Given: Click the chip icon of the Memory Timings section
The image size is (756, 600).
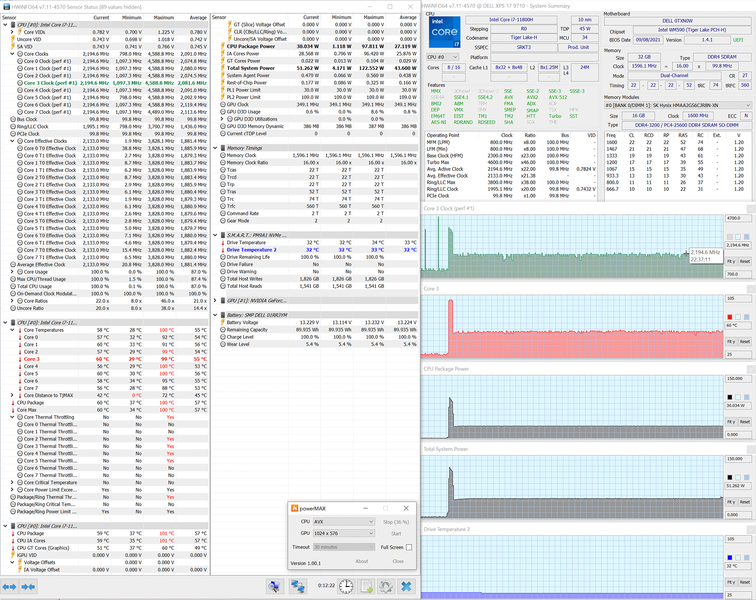Looking at the screenshot, I should pos(223,148).
